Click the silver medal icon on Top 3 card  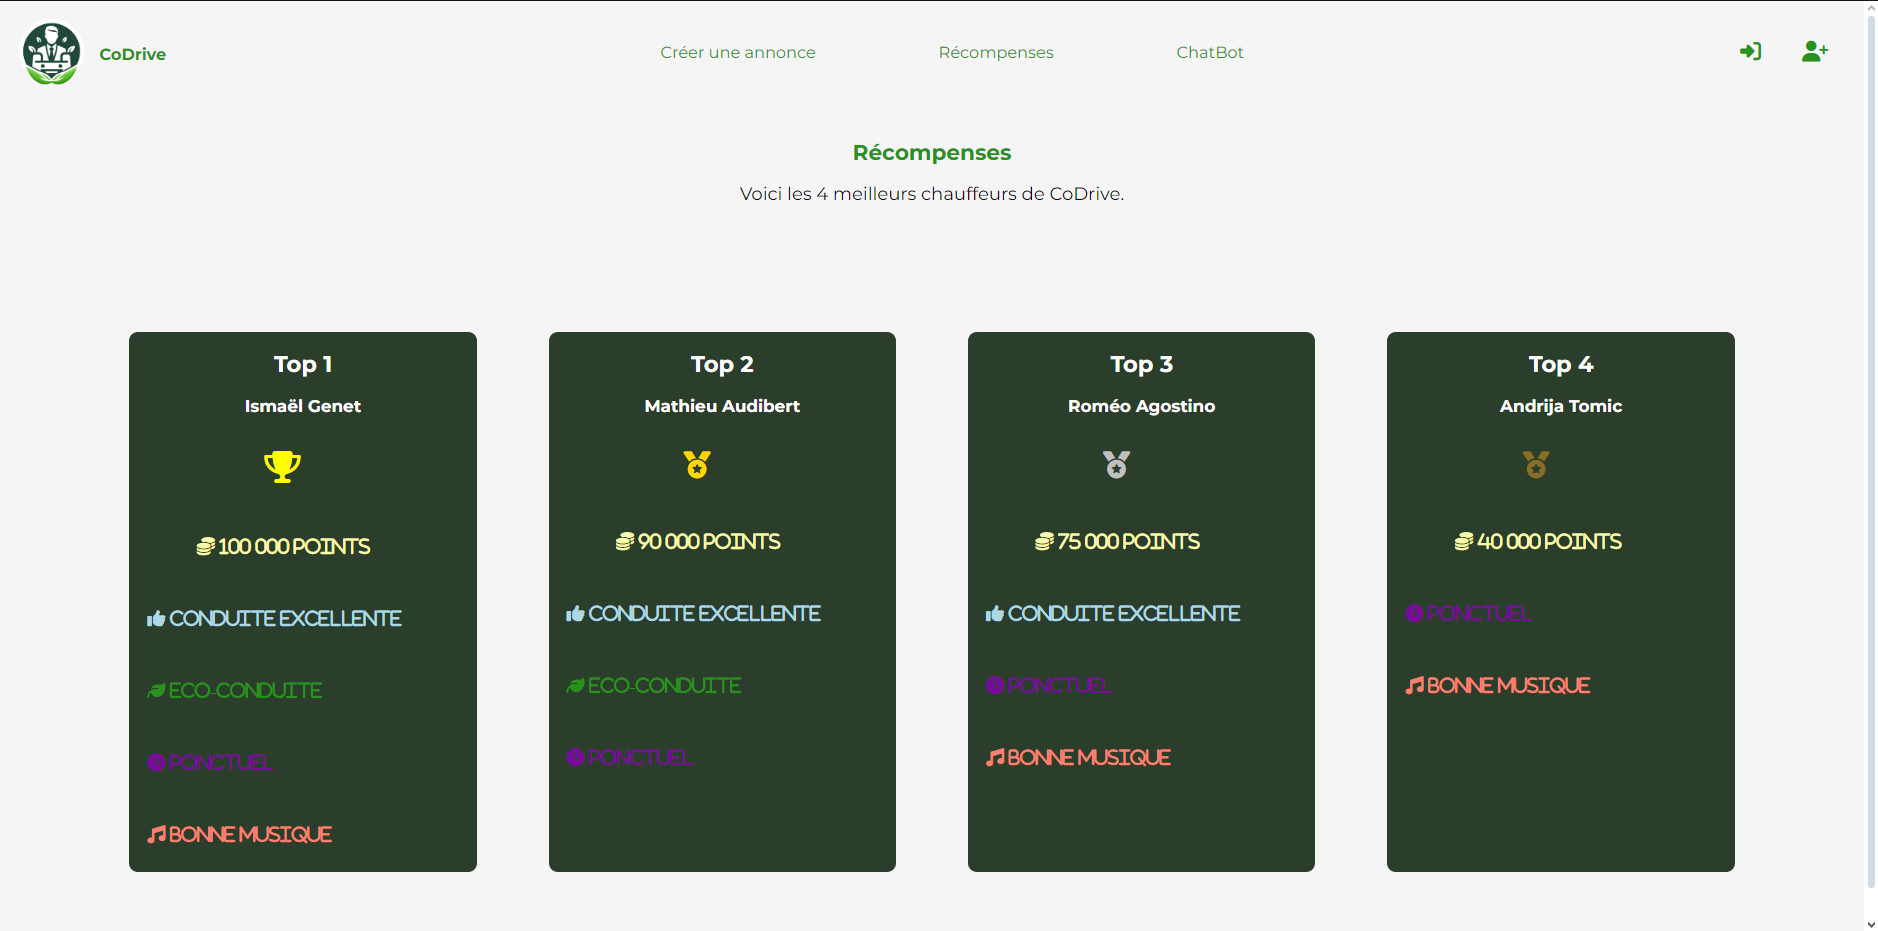coord(1117,463)
